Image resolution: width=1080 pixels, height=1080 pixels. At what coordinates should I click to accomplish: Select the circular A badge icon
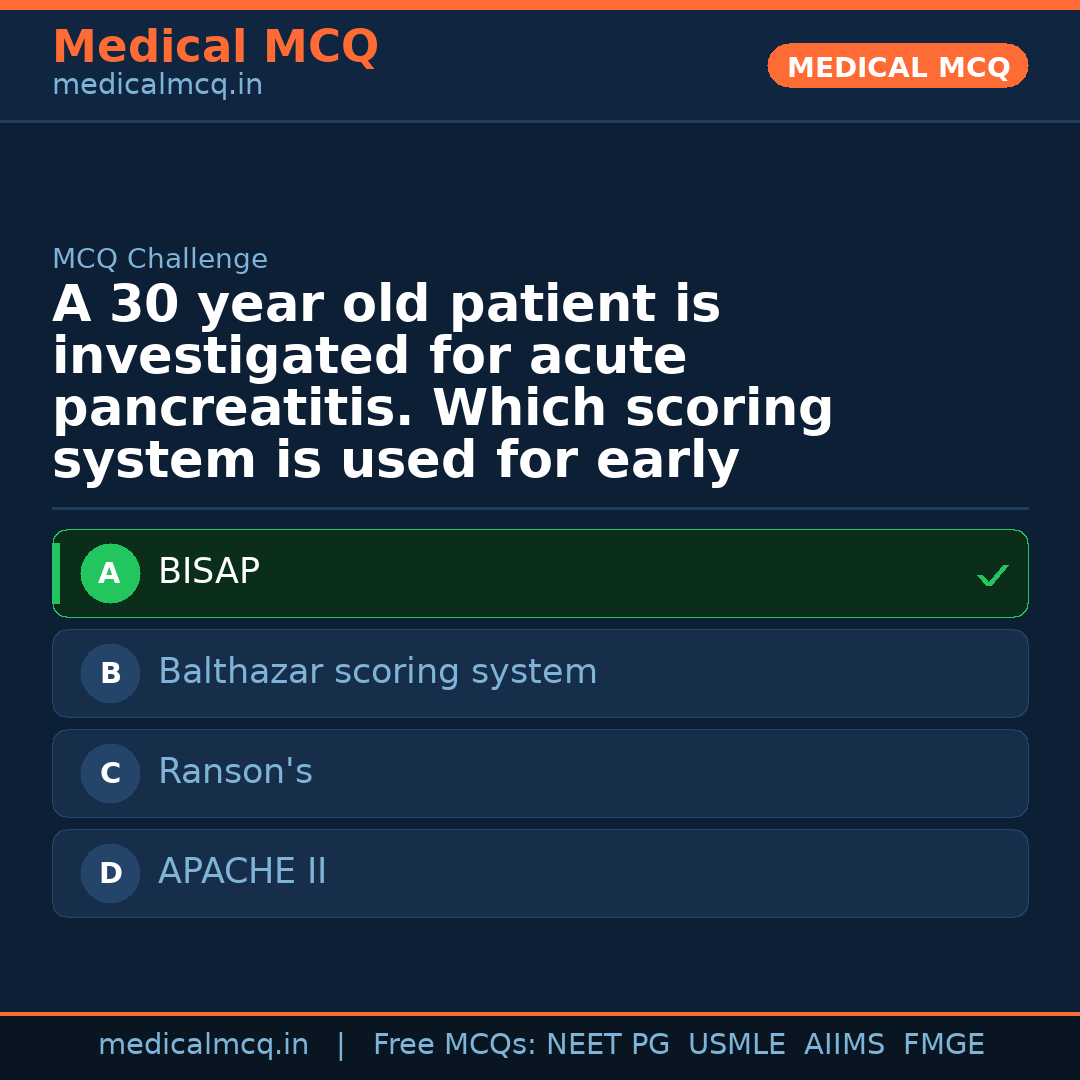[x=110, y=573]
